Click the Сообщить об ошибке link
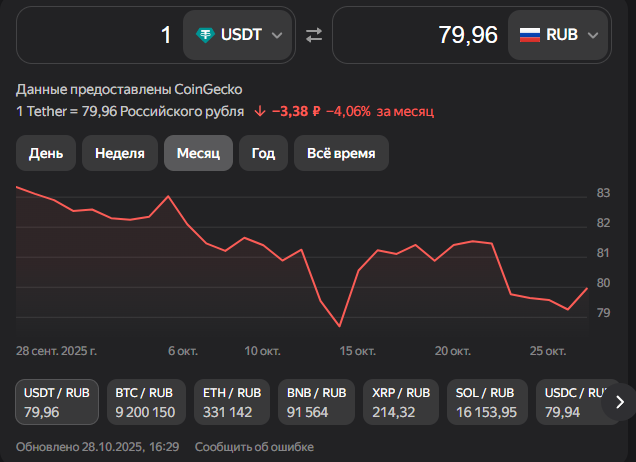This screenshot has height=462, width=636. pyautogui.click(x=254, y=446)
